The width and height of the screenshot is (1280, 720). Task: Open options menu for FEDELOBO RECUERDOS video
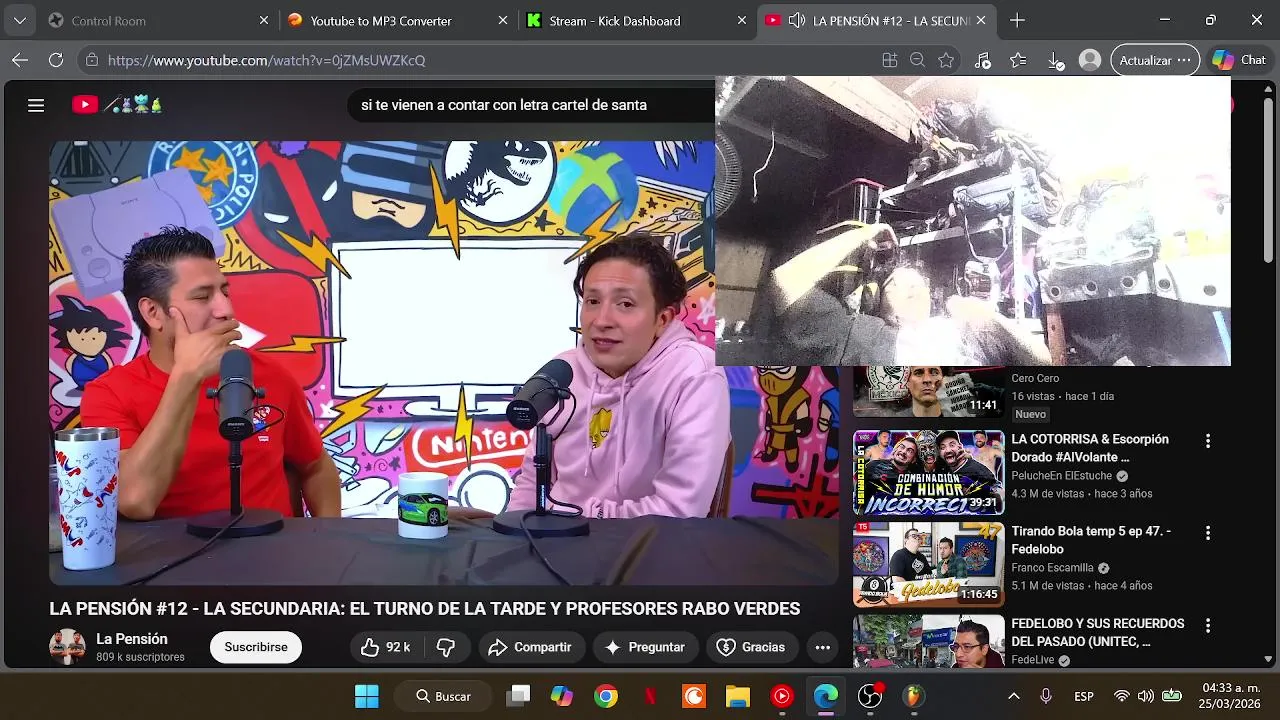1208,625
